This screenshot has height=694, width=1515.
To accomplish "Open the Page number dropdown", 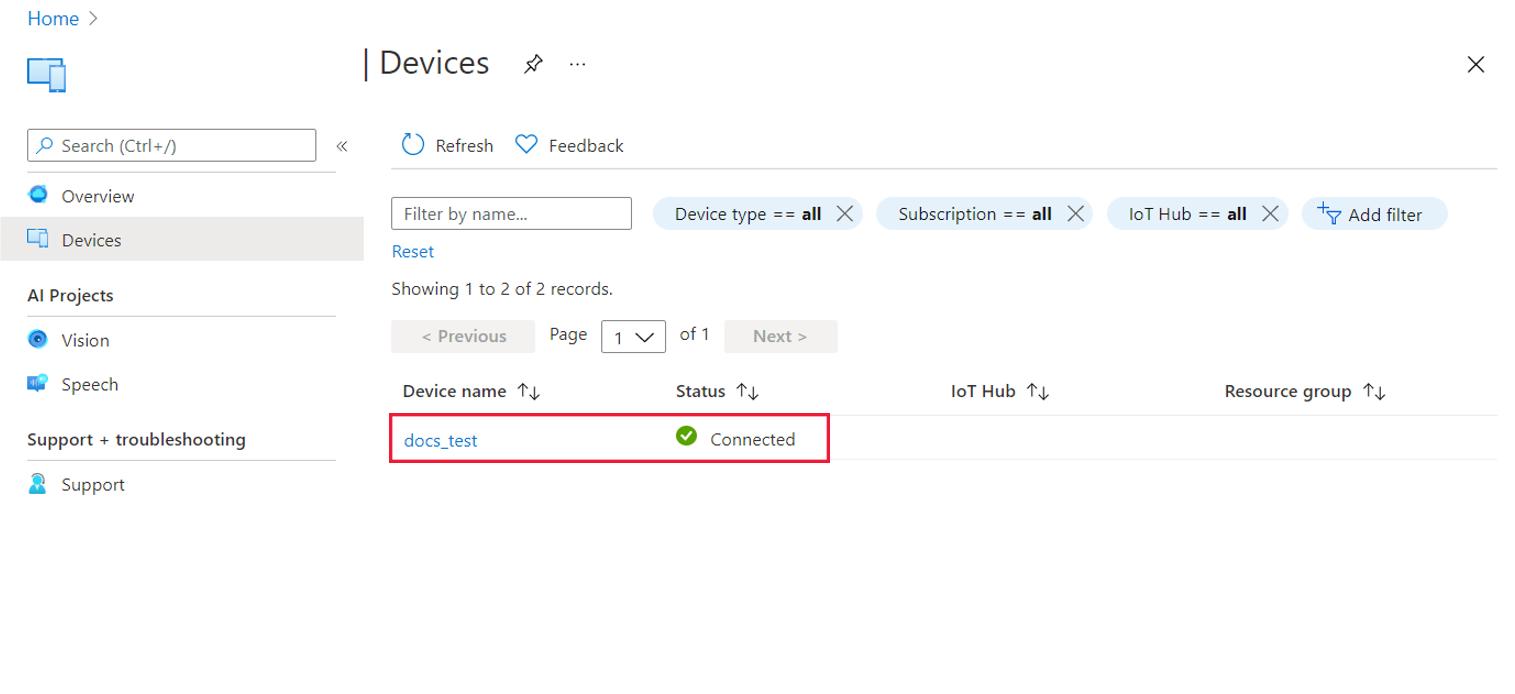I will pyautogui.click(x=633, y=337).
